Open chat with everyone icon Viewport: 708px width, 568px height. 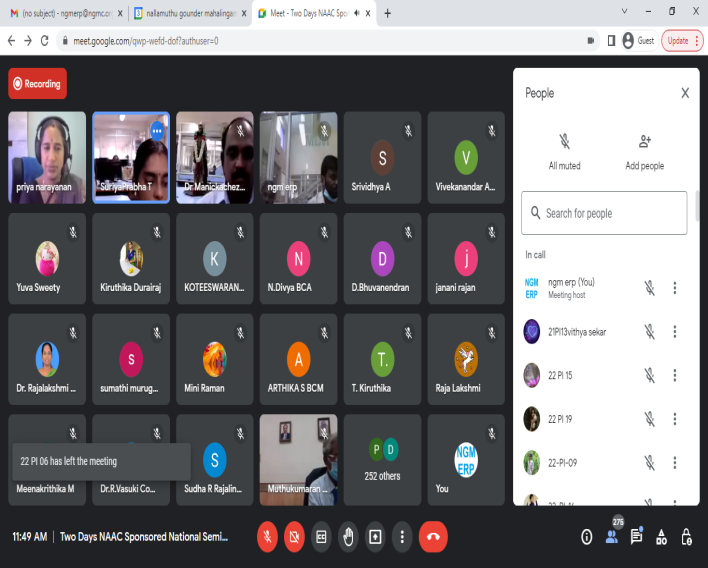[x=636, y=537]
